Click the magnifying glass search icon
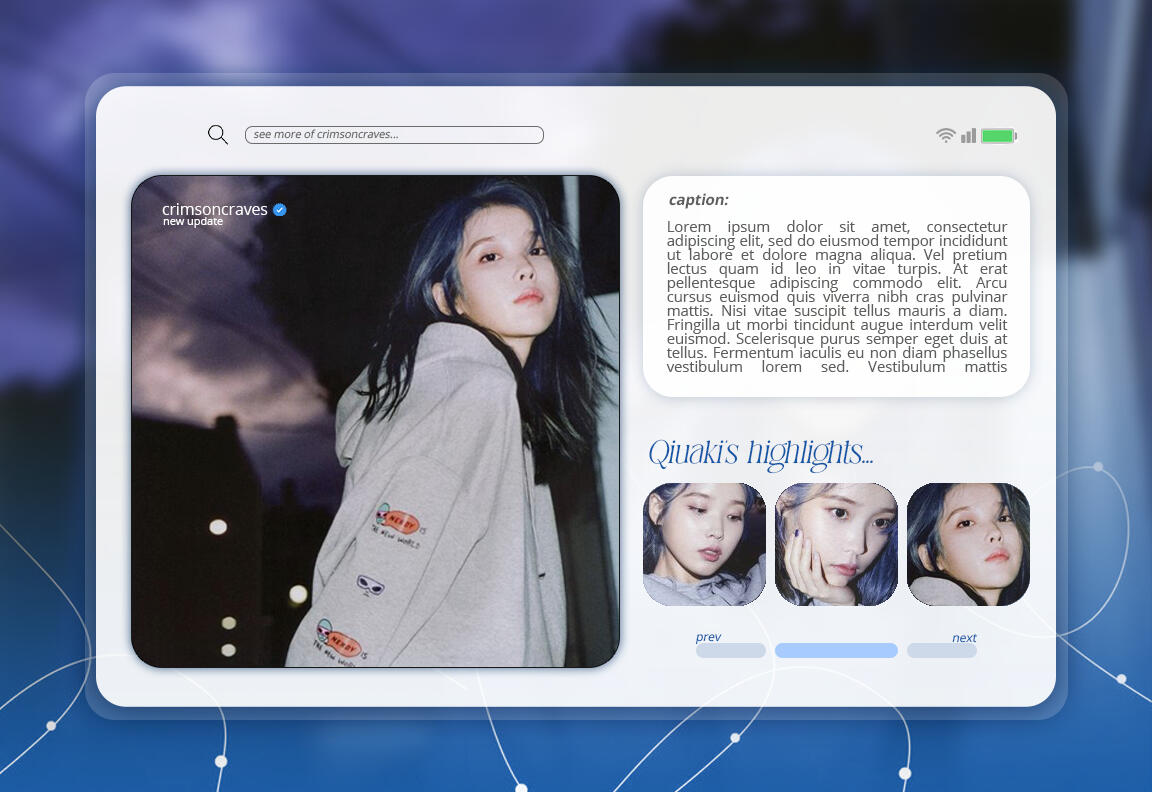The height and width of the screenshot is (792, 1152). (217, 134)
